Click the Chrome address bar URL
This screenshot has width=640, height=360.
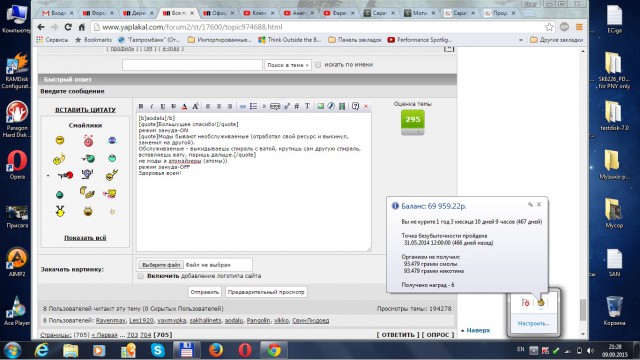click(x=192, y=27)
